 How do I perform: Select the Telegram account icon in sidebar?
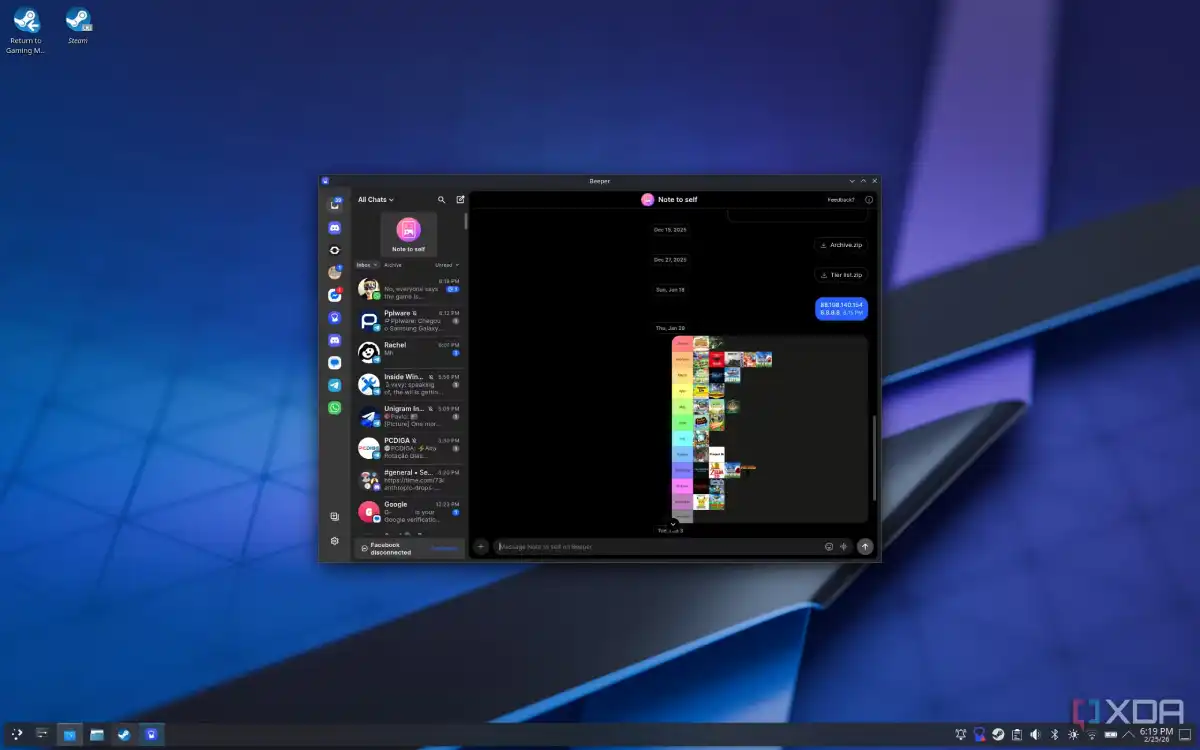[335, 385]
